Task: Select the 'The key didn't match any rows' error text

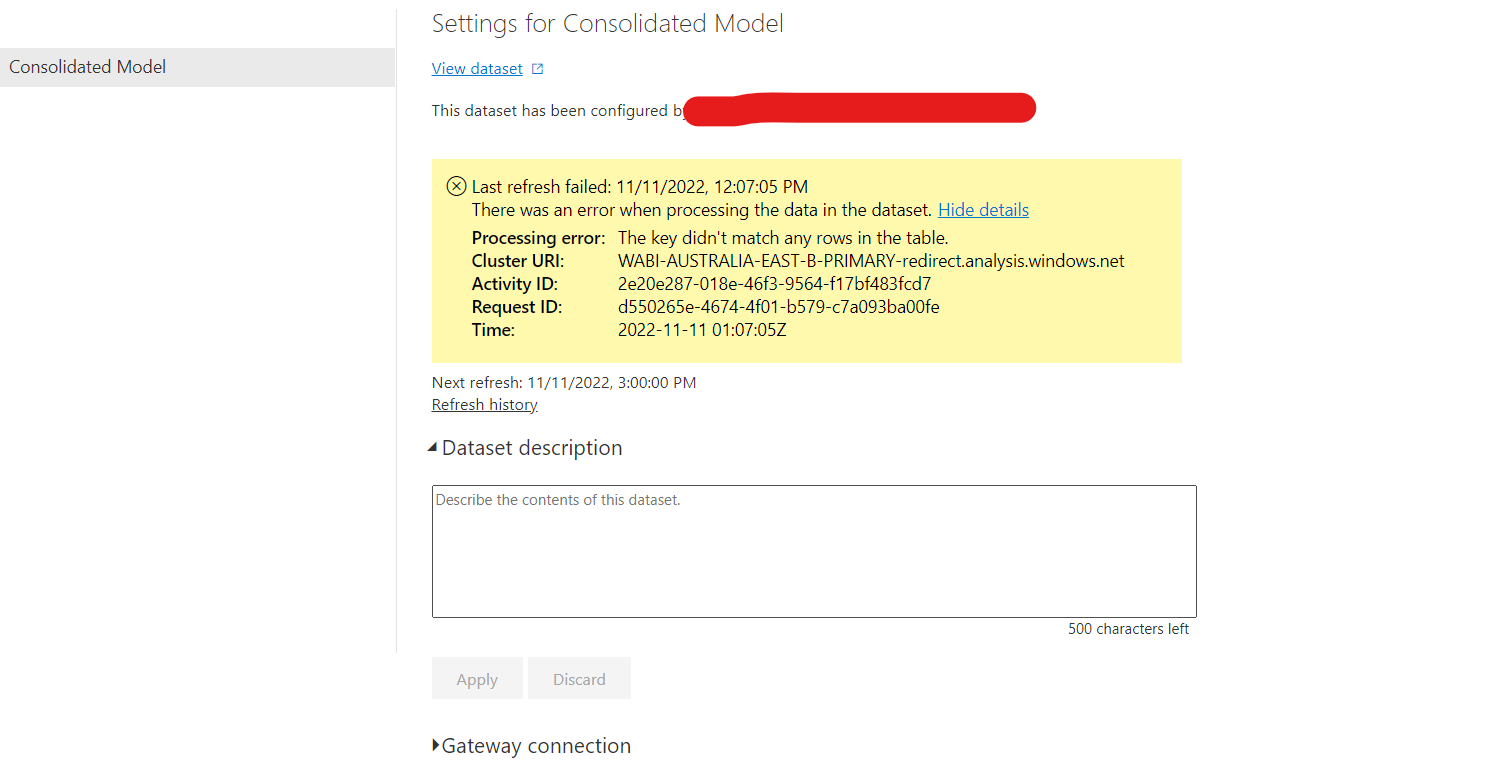Action: tap(783, 238)
